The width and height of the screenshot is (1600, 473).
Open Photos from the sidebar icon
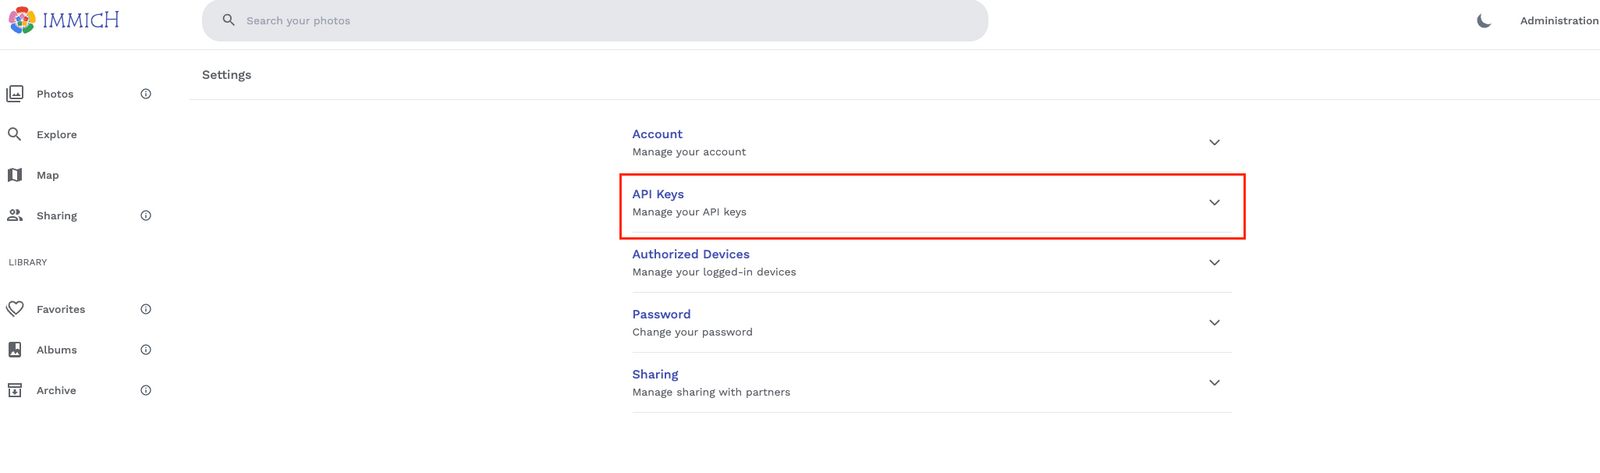pos(15,94)
